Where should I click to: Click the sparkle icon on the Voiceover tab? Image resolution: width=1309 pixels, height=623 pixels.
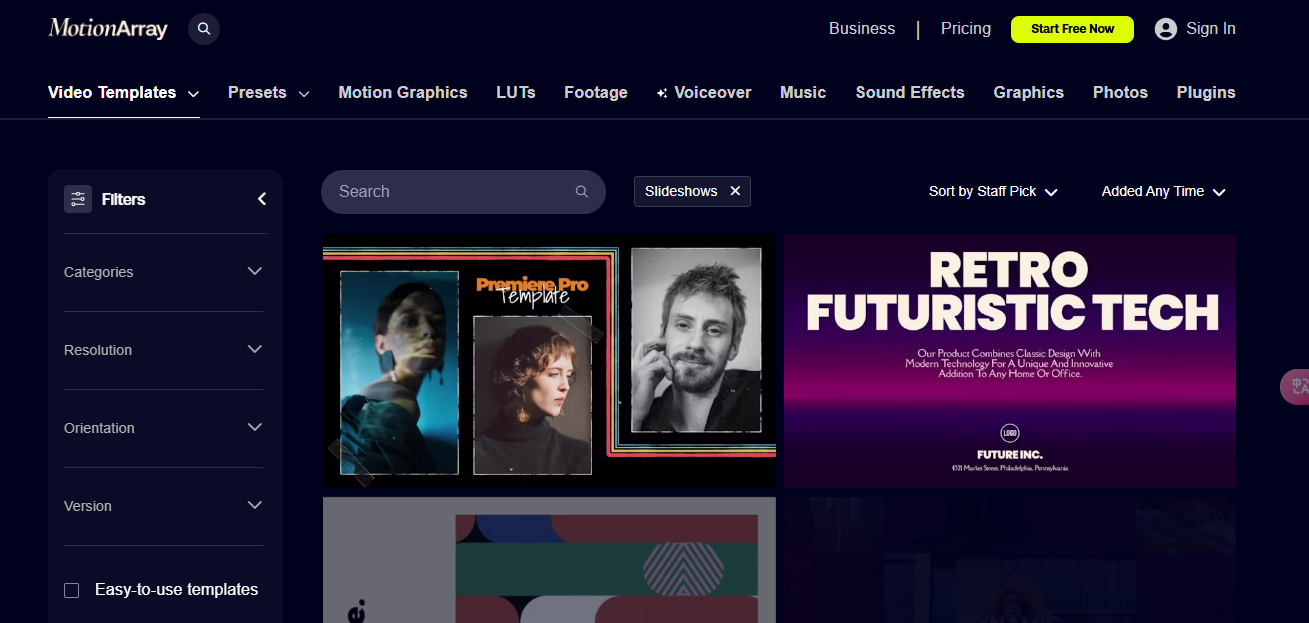coord(660,92)
